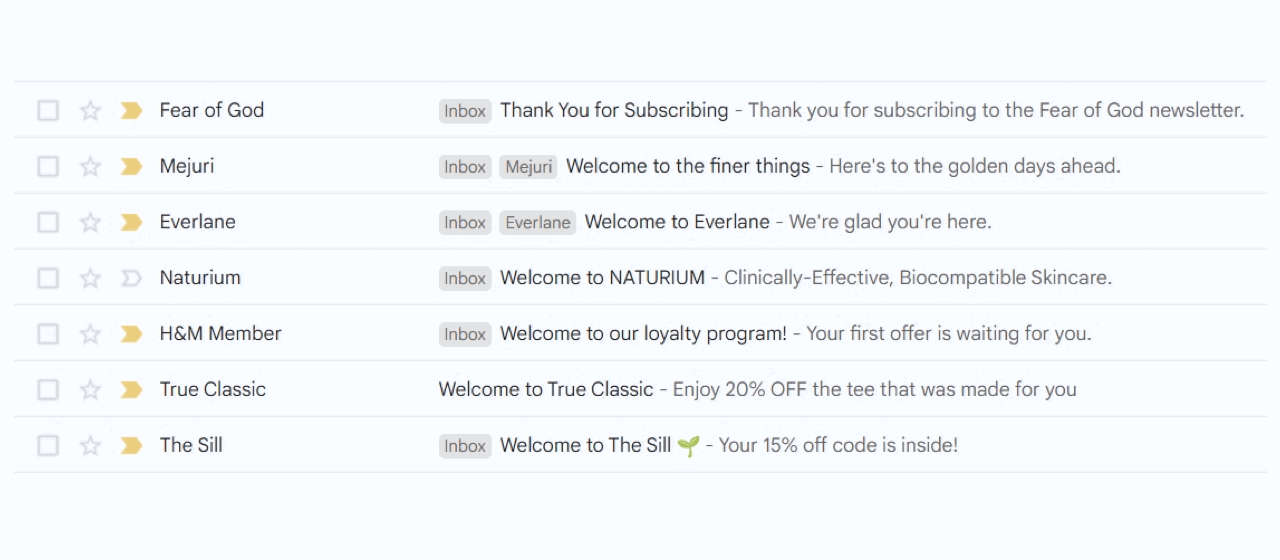1280x560 pixels.
Task: Select the H&M Member email checkbox
Action: 48,334
